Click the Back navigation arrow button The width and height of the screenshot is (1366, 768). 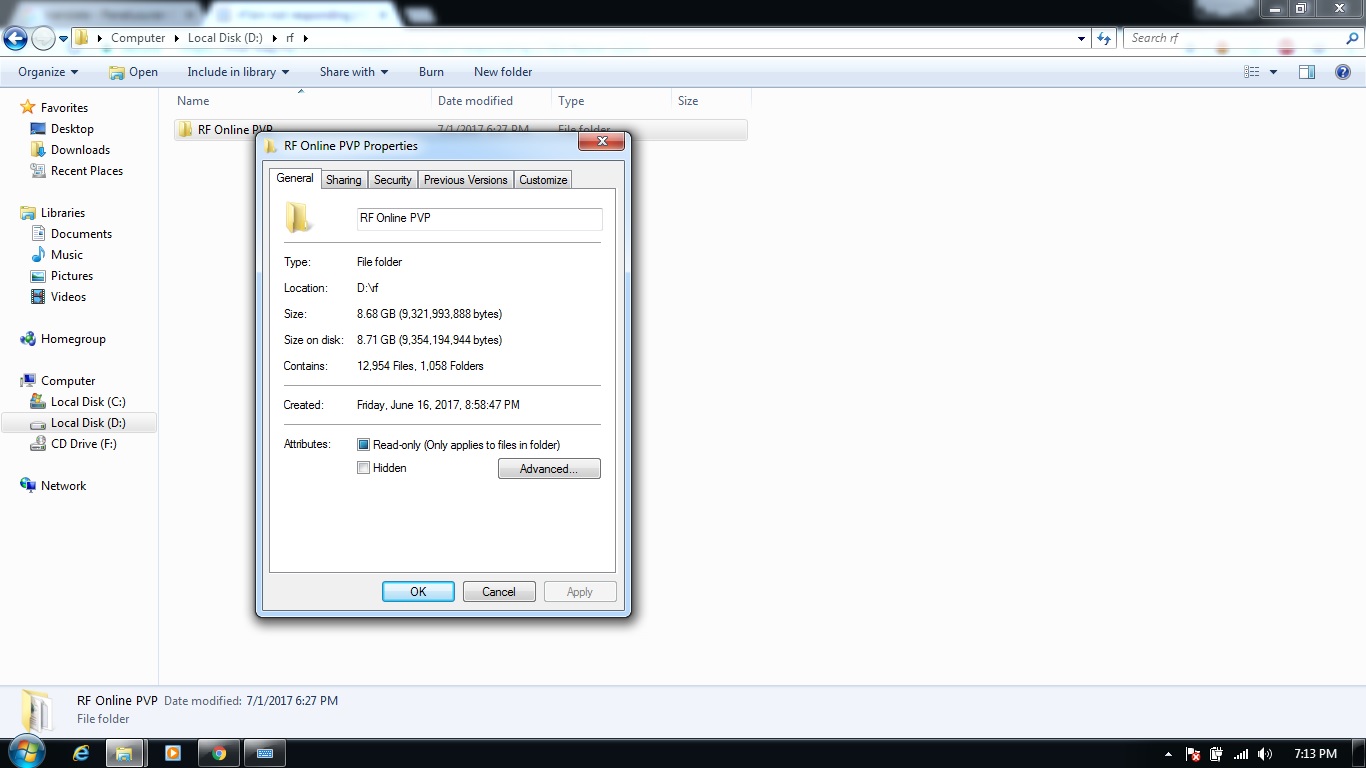(x=15, y=39)
